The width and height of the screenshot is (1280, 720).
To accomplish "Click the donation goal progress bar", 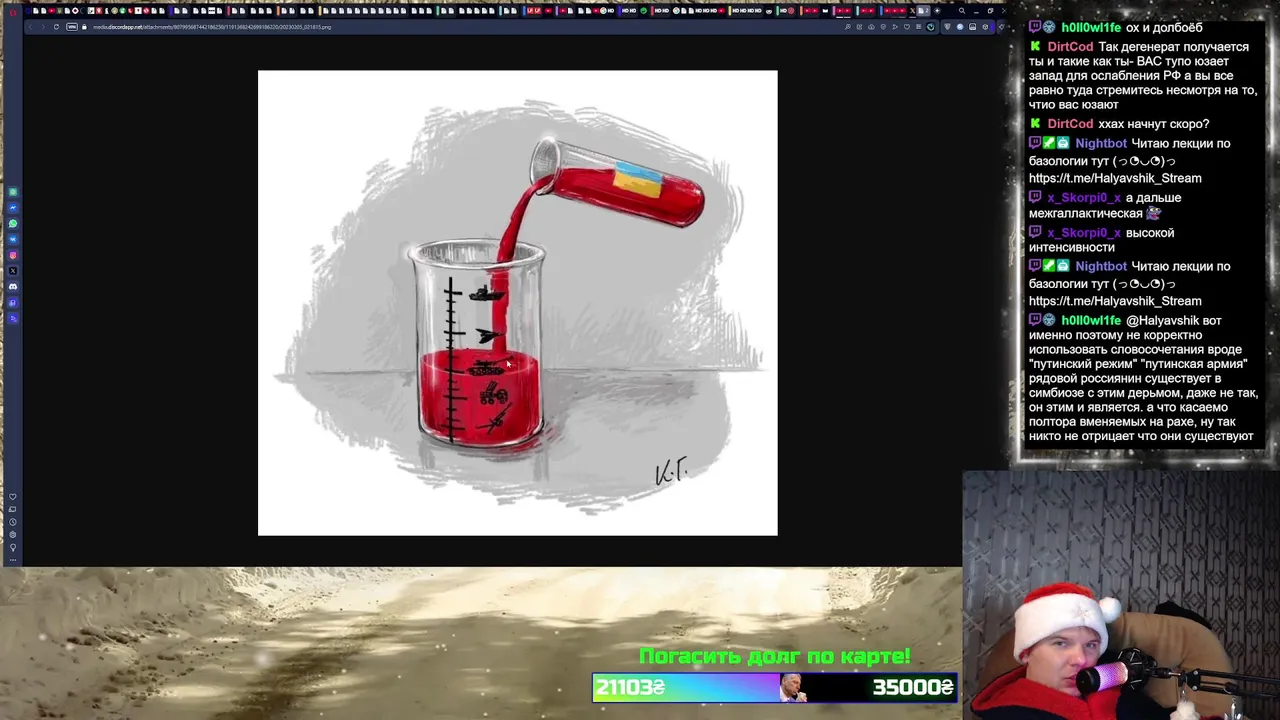I will click(x=775, y=687).
